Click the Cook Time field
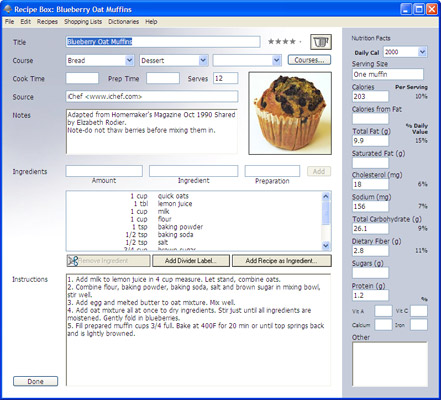Image resolution: width=441 pixels, height=400 pixels. pyautogui.click(x=82, y=78)
